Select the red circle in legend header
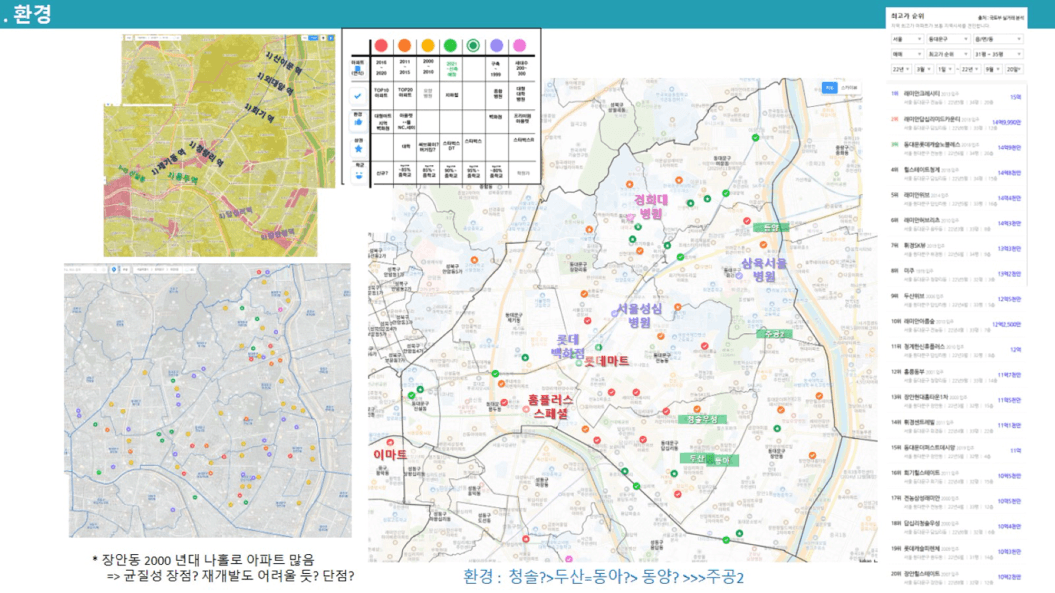Screen dimensions: 1055x593 [381, 45]
